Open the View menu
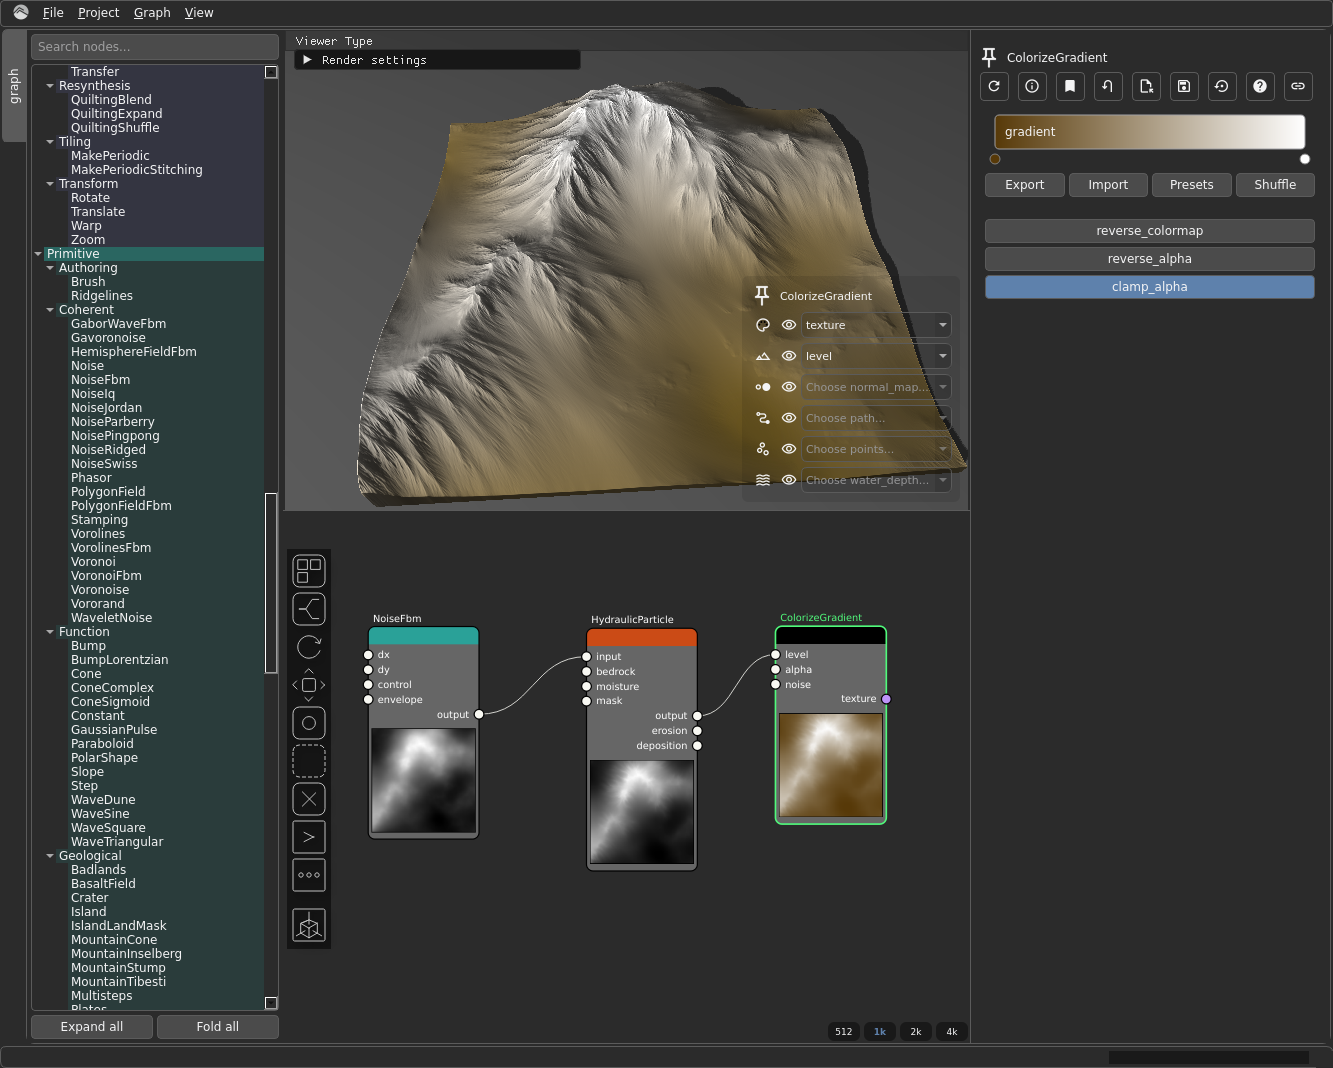The width and height of the screenshot is (1333, 1068). click(199, 13)
